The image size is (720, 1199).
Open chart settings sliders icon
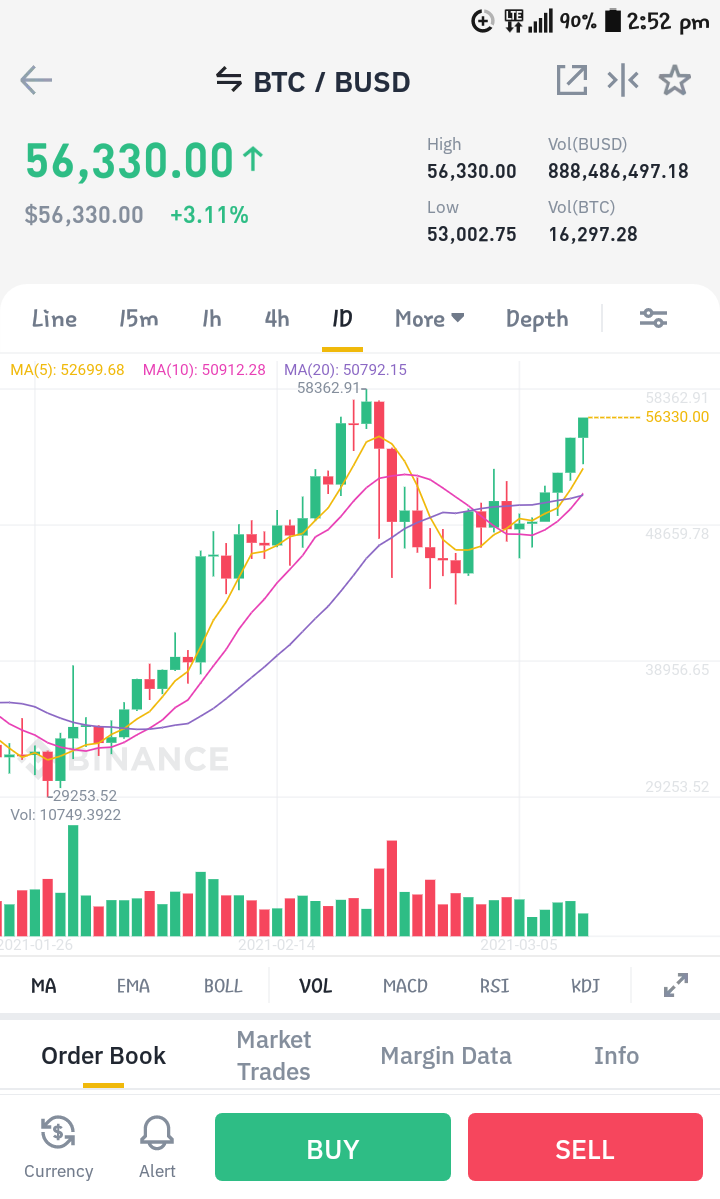click(654, 318)
